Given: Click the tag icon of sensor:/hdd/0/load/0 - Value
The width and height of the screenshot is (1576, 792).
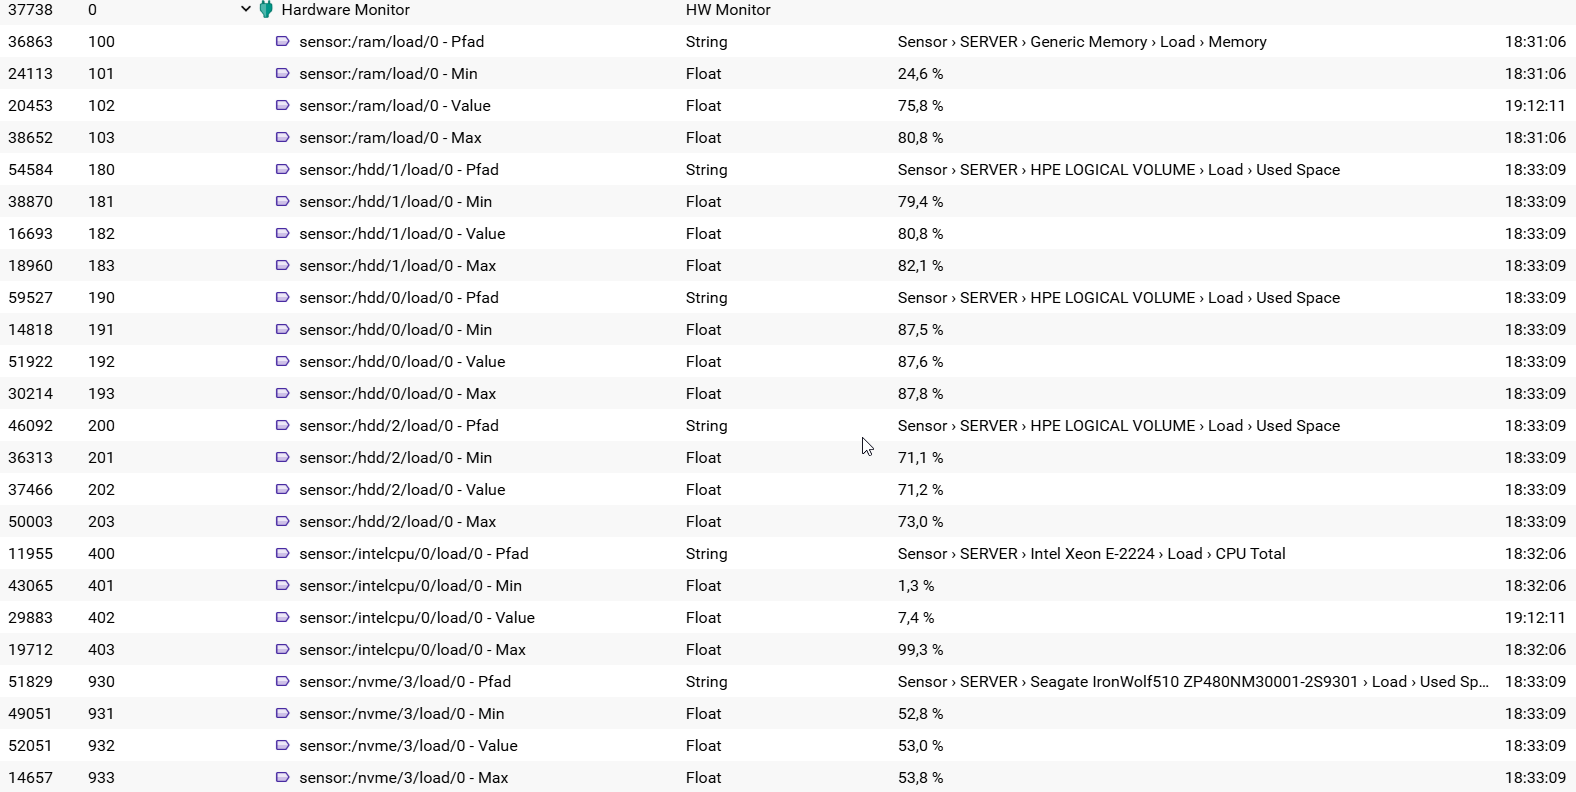Looking at the screenshot, I should [x=283, y=362].
